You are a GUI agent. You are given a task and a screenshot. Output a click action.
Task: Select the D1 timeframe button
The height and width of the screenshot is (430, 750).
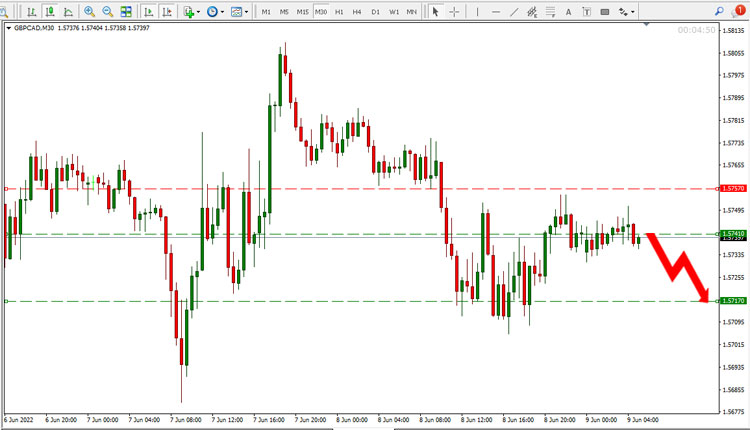tap(375, 11)
